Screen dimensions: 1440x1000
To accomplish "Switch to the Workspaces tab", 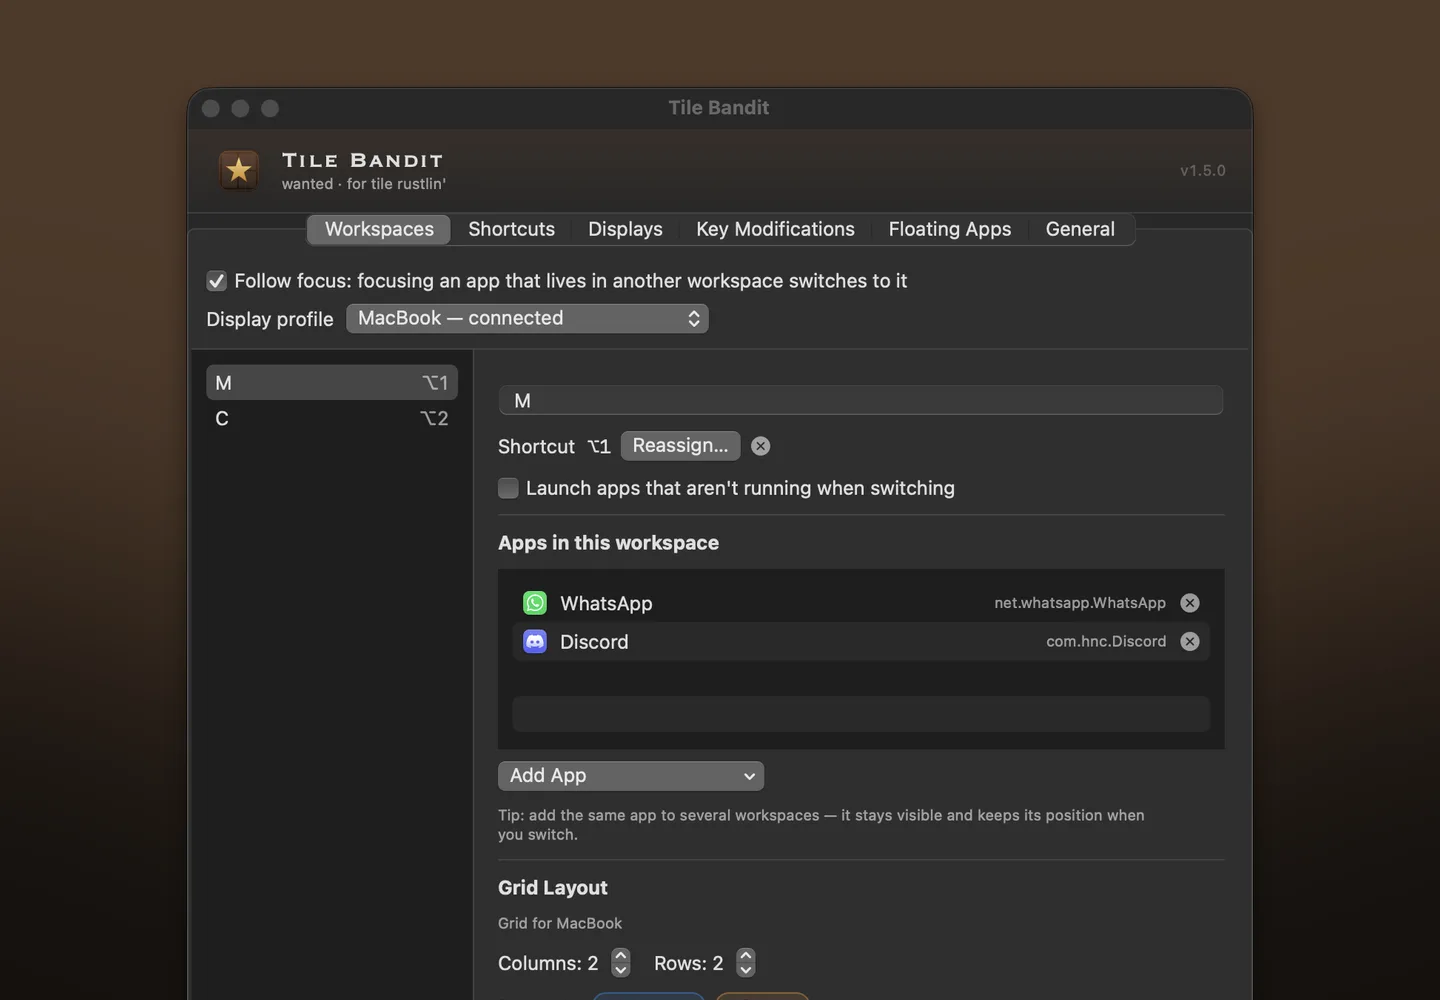I will click(x=379, y=229).
